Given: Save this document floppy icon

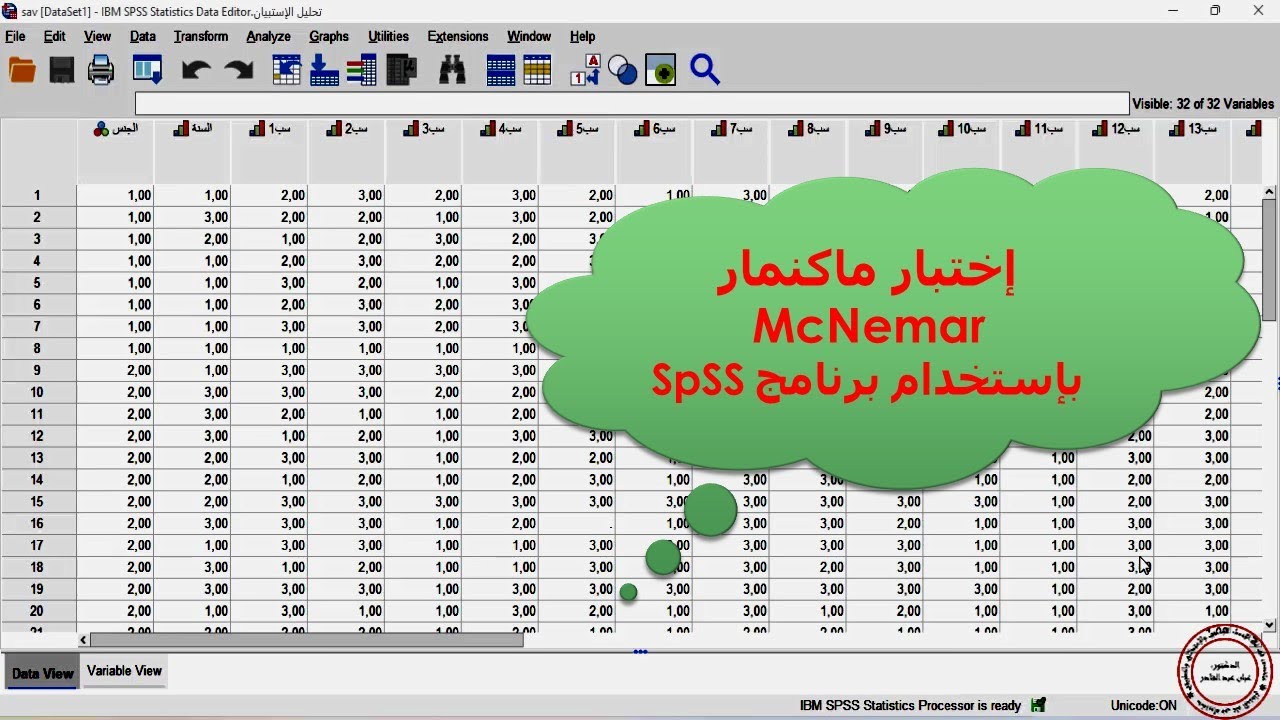Looking at the screenshot, I should [x=62, y=70].
